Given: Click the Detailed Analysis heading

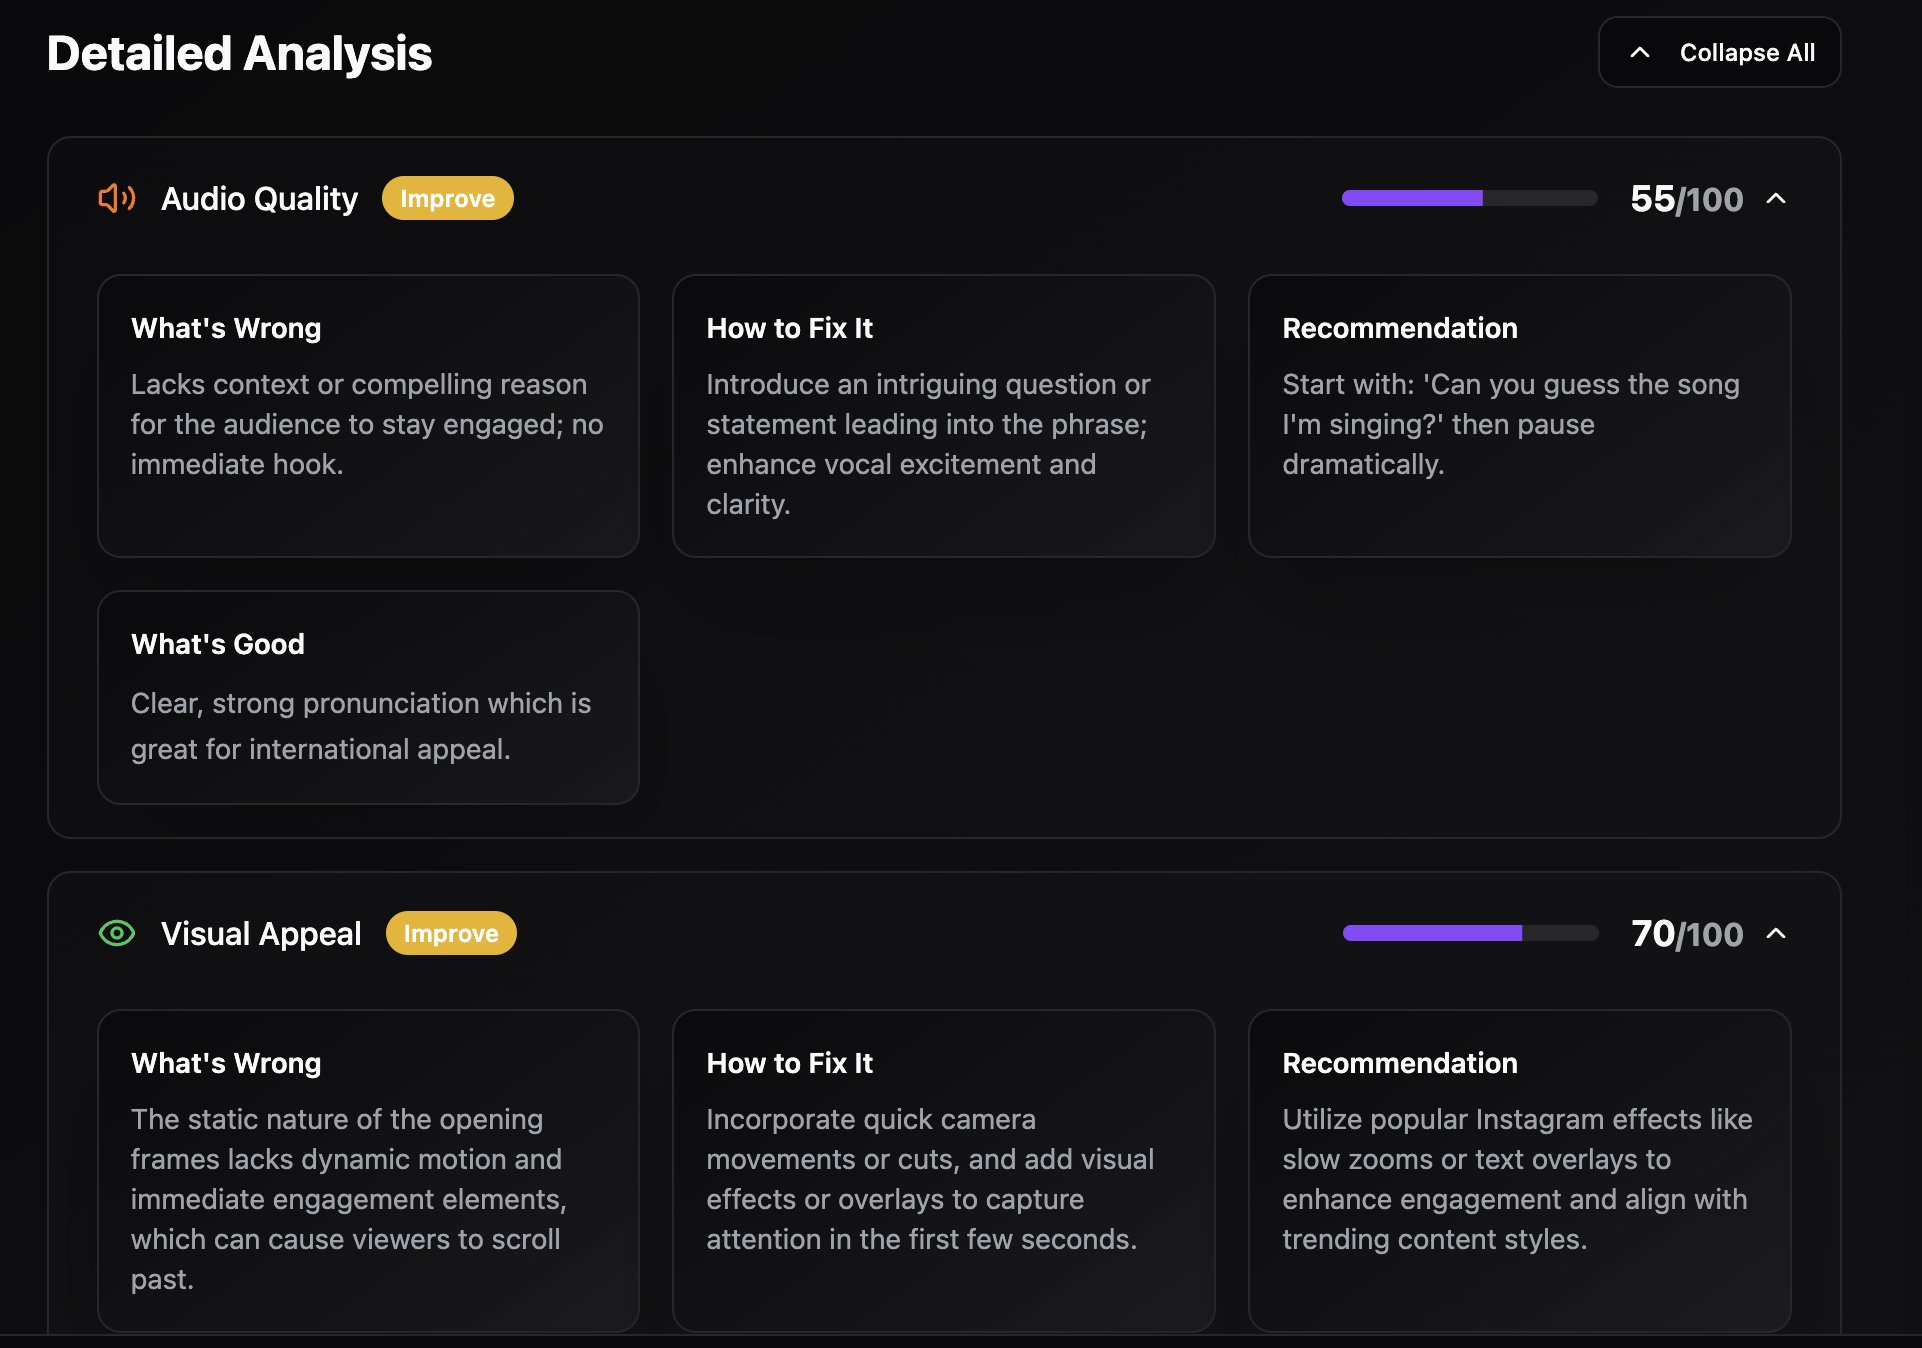Looking at the screenshot, I should pos(239,53).
